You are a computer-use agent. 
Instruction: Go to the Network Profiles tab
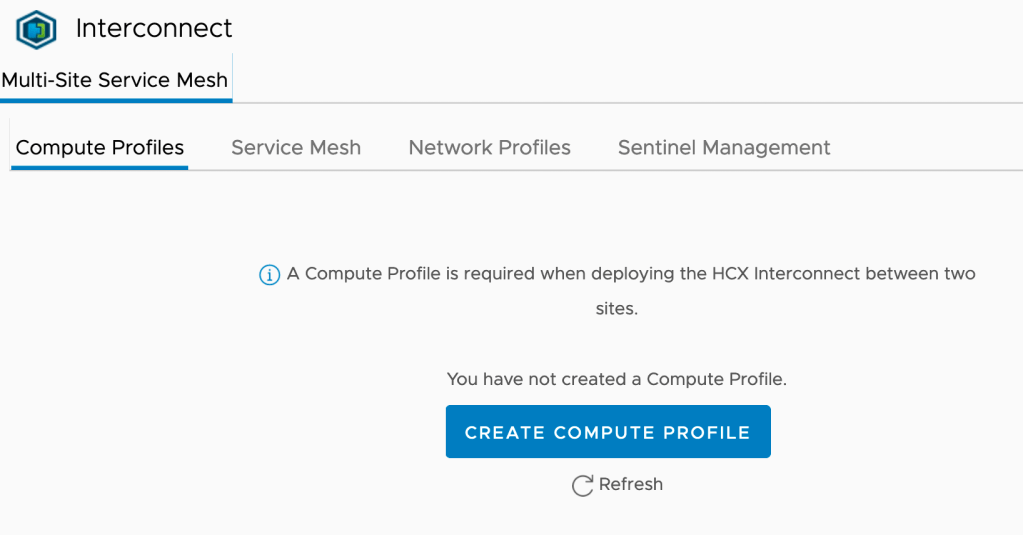[489, 148]
